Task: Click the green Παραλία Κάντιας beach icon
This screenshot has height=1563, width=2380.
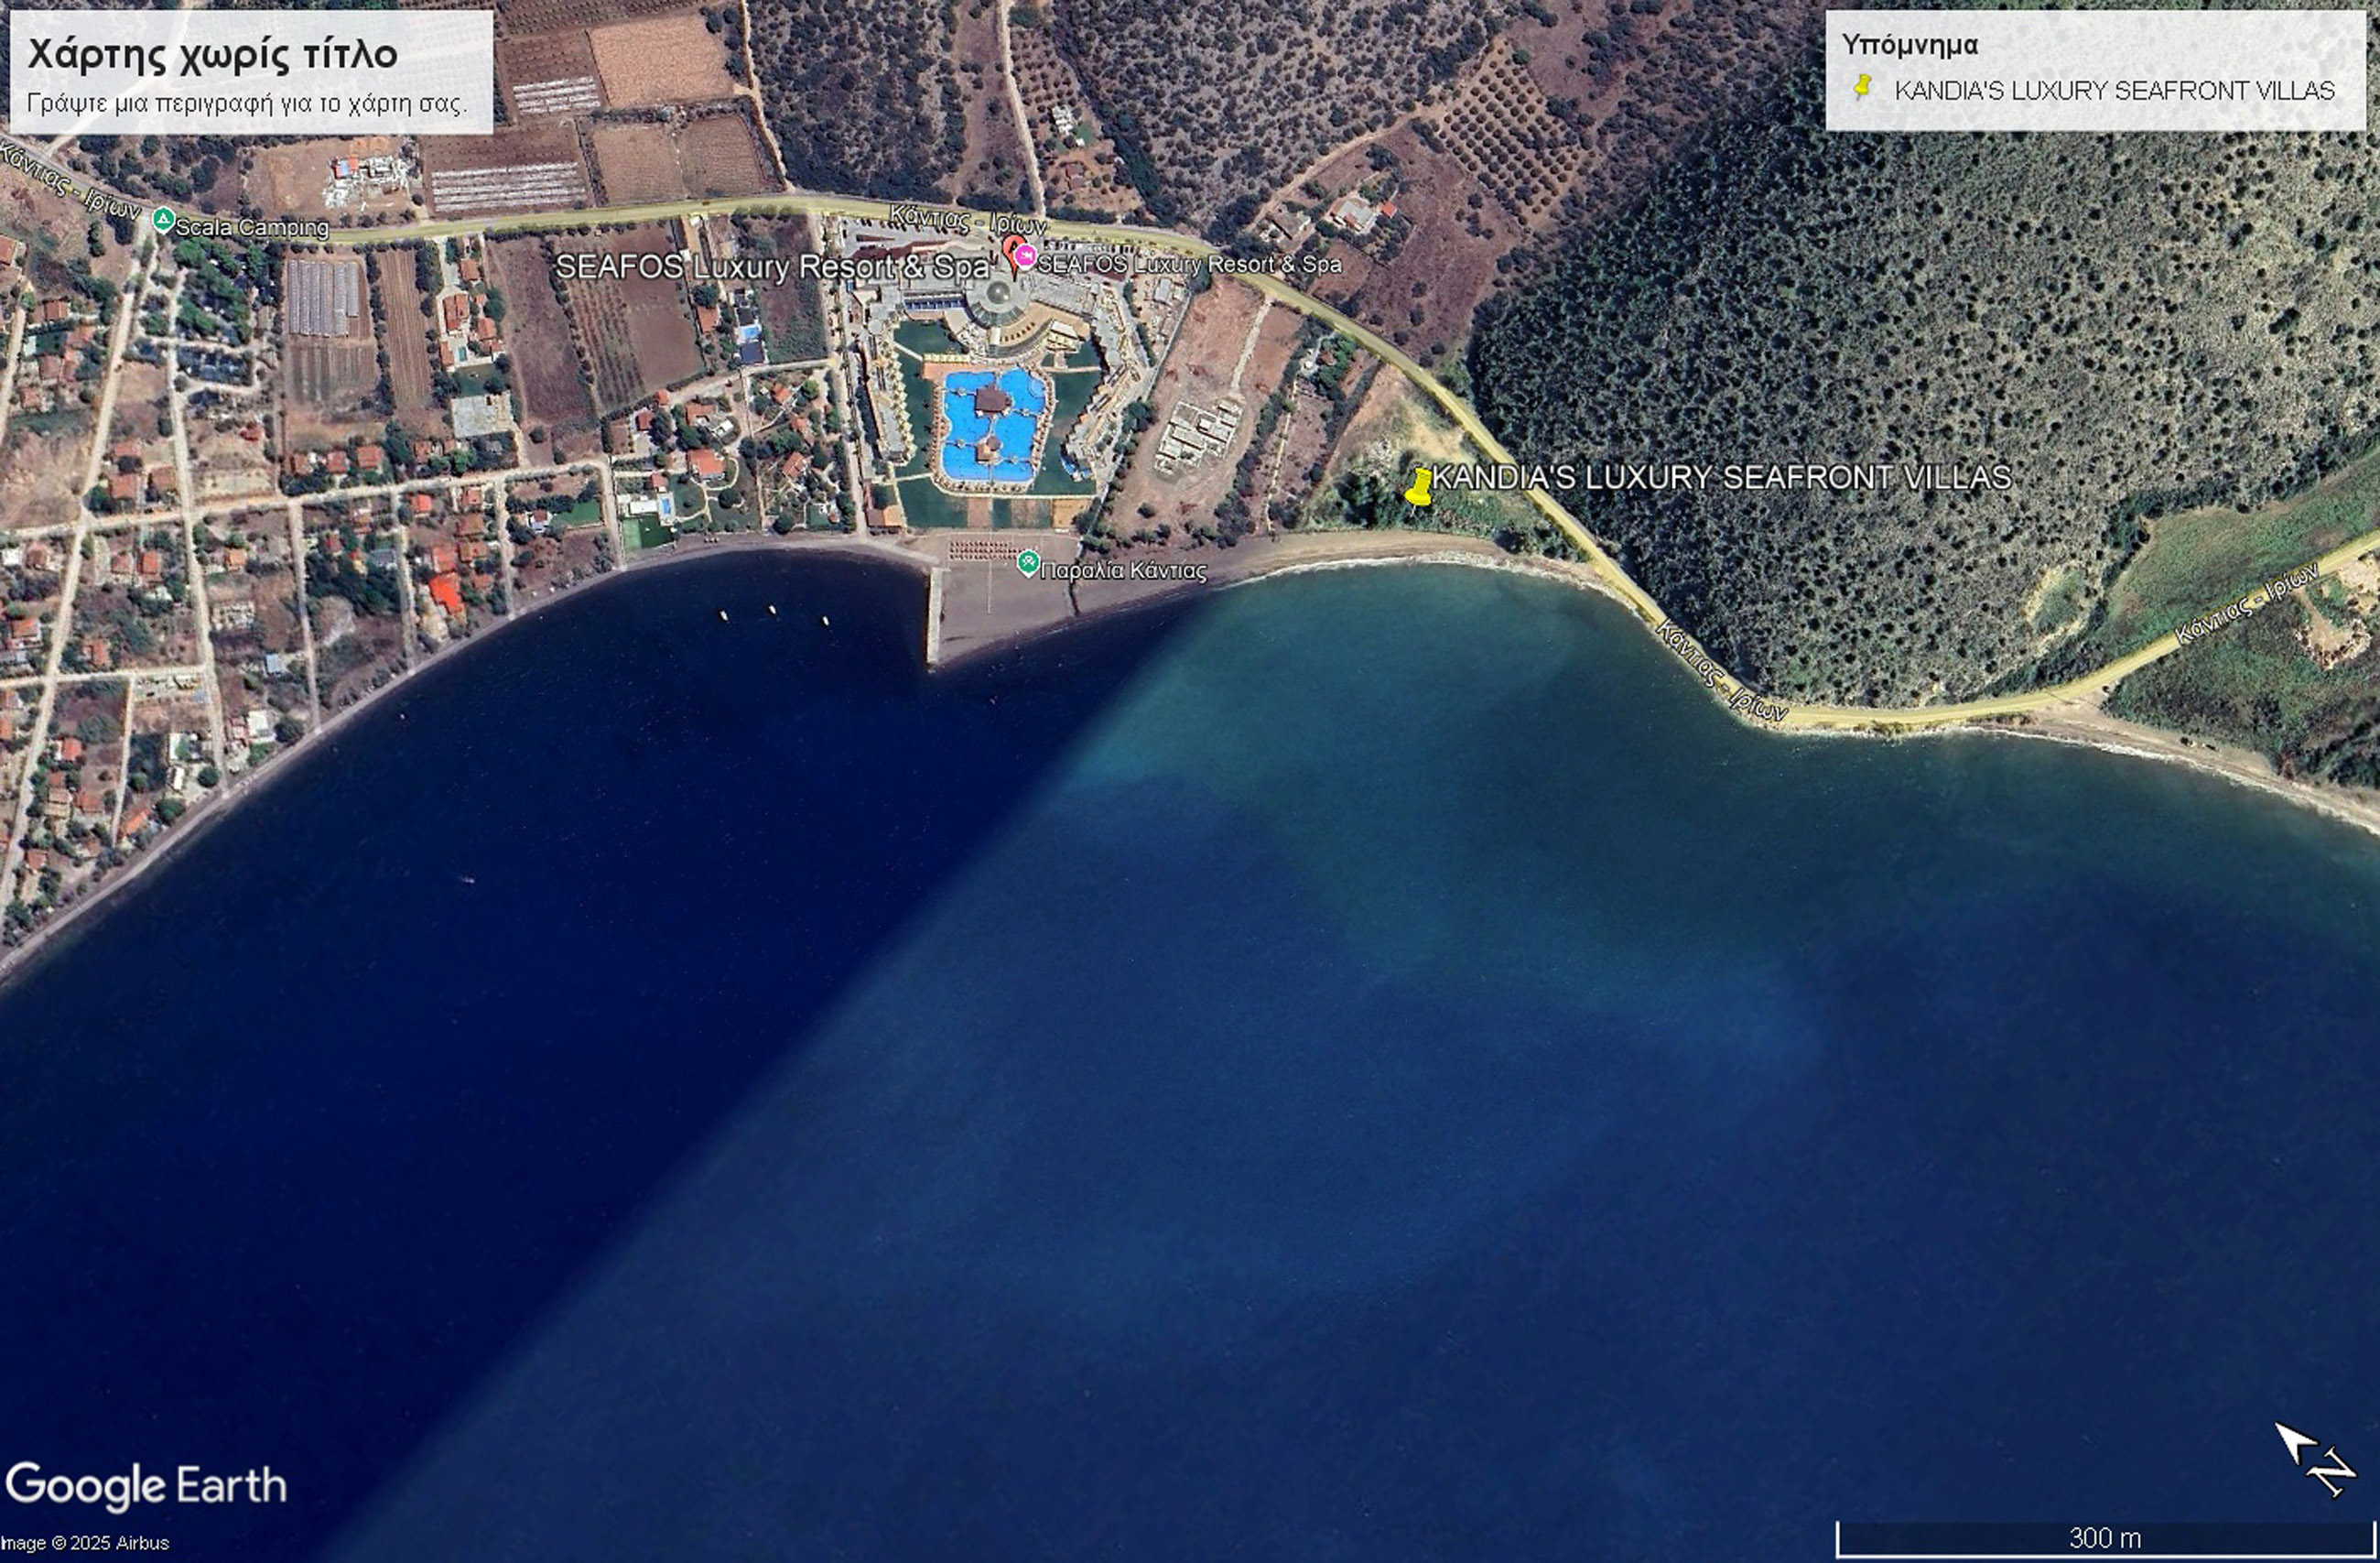Action: [1028, 563]
